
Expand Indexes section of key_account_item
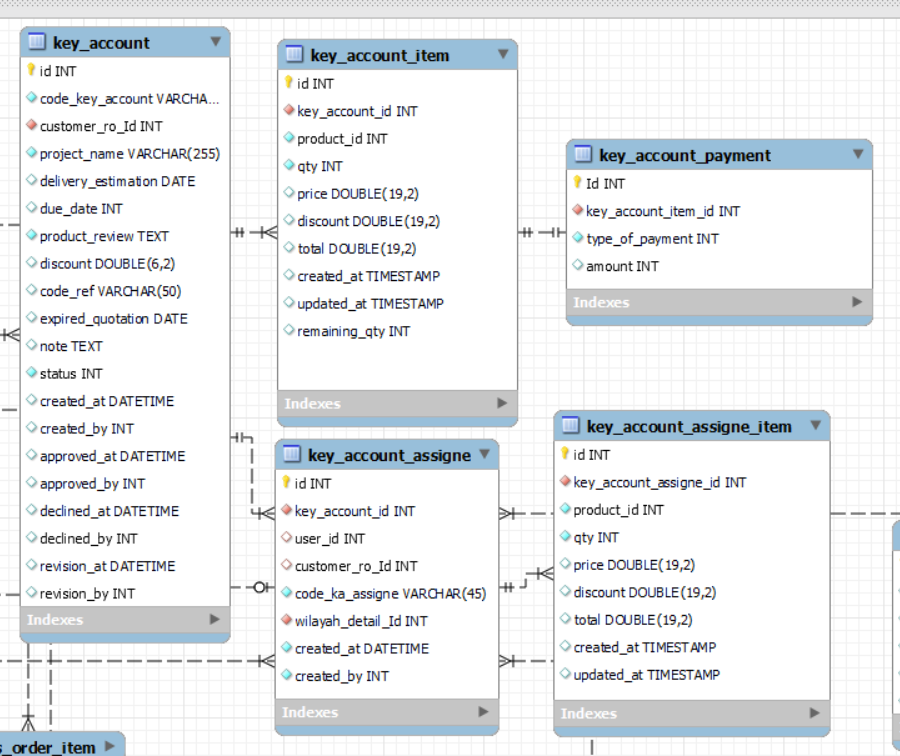point(502,403)
